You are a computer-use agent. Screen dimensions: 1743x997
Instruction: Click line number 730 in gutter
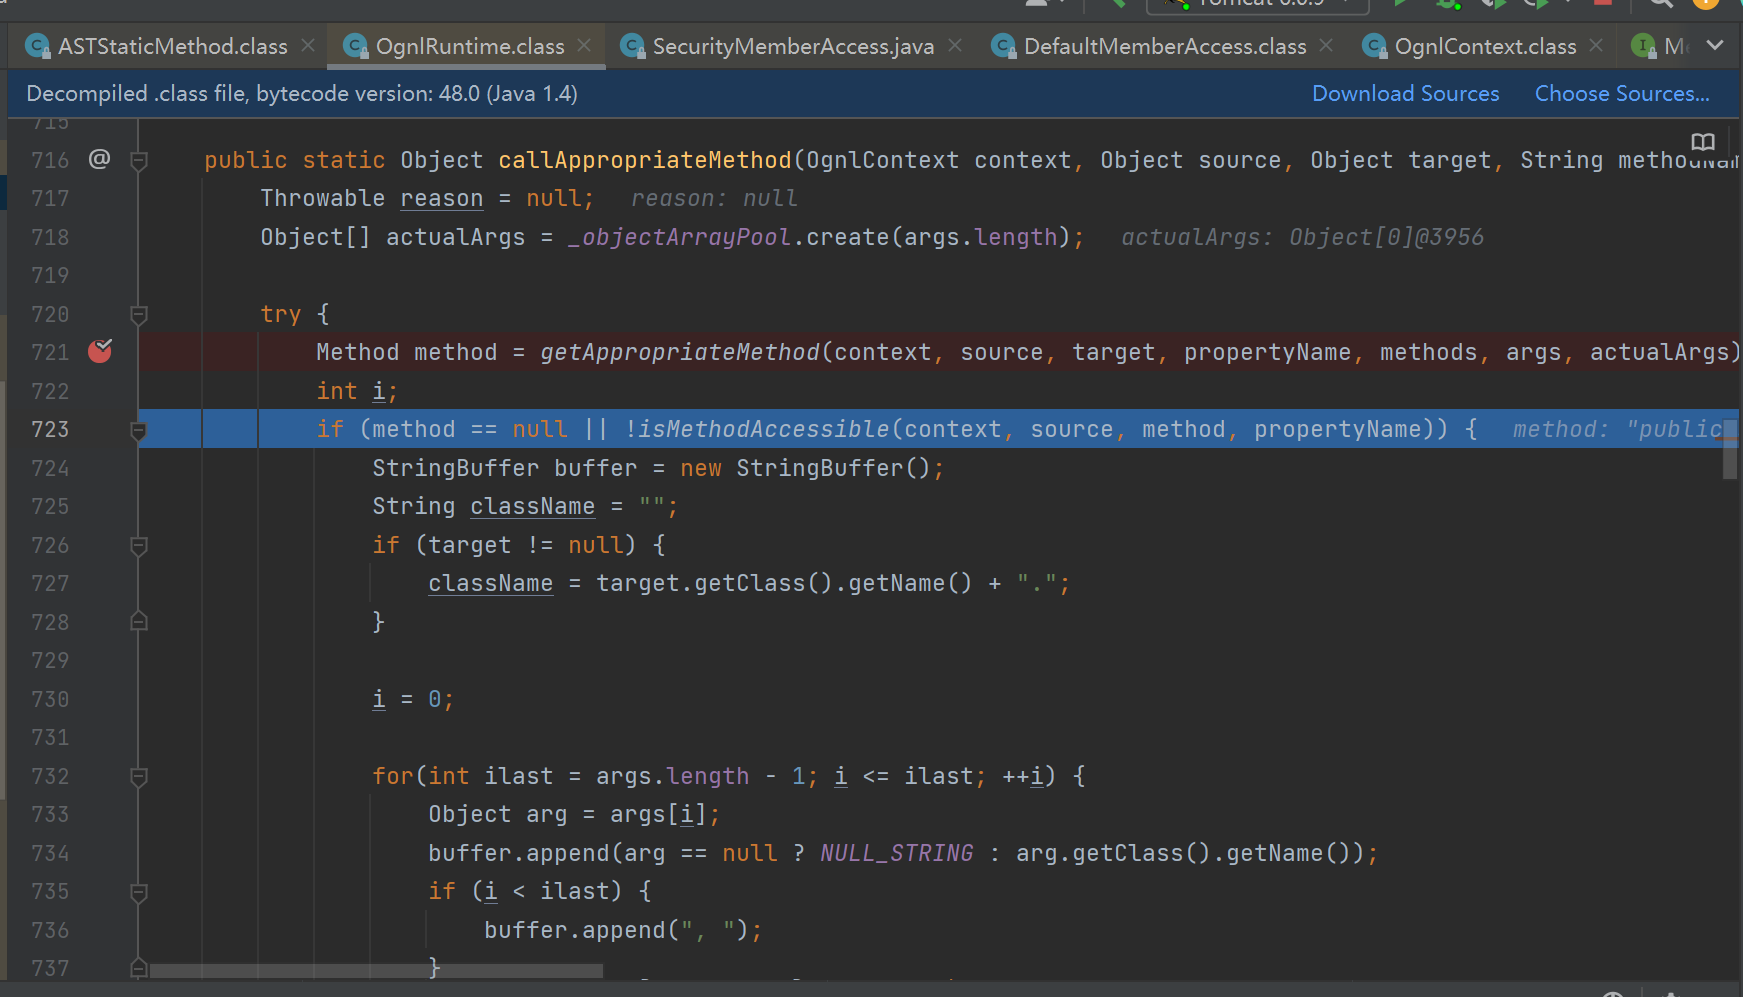coord(50,699)
